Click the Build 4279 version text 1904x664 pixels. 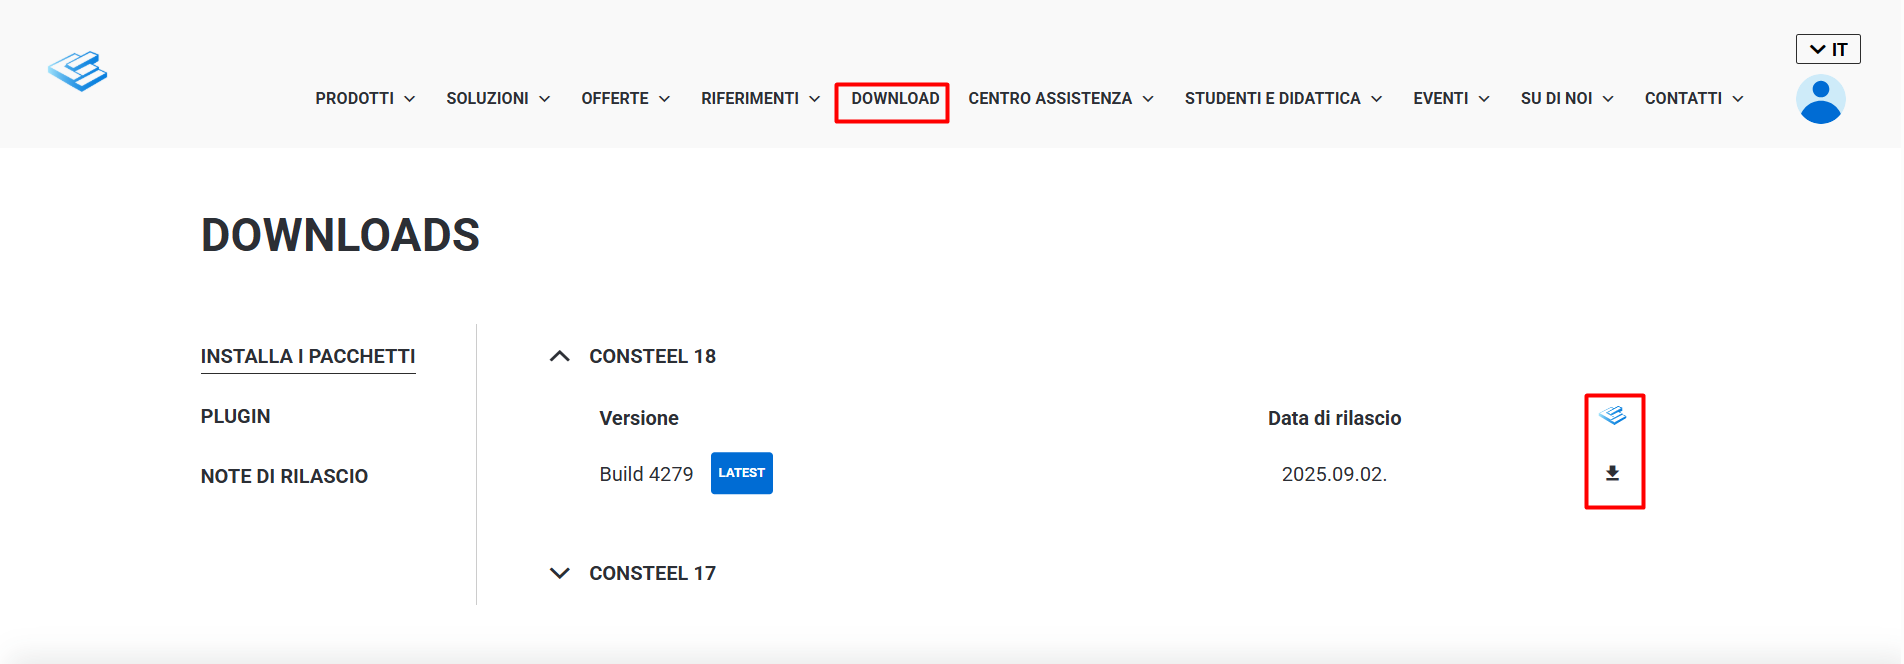(x=646, y=474)
